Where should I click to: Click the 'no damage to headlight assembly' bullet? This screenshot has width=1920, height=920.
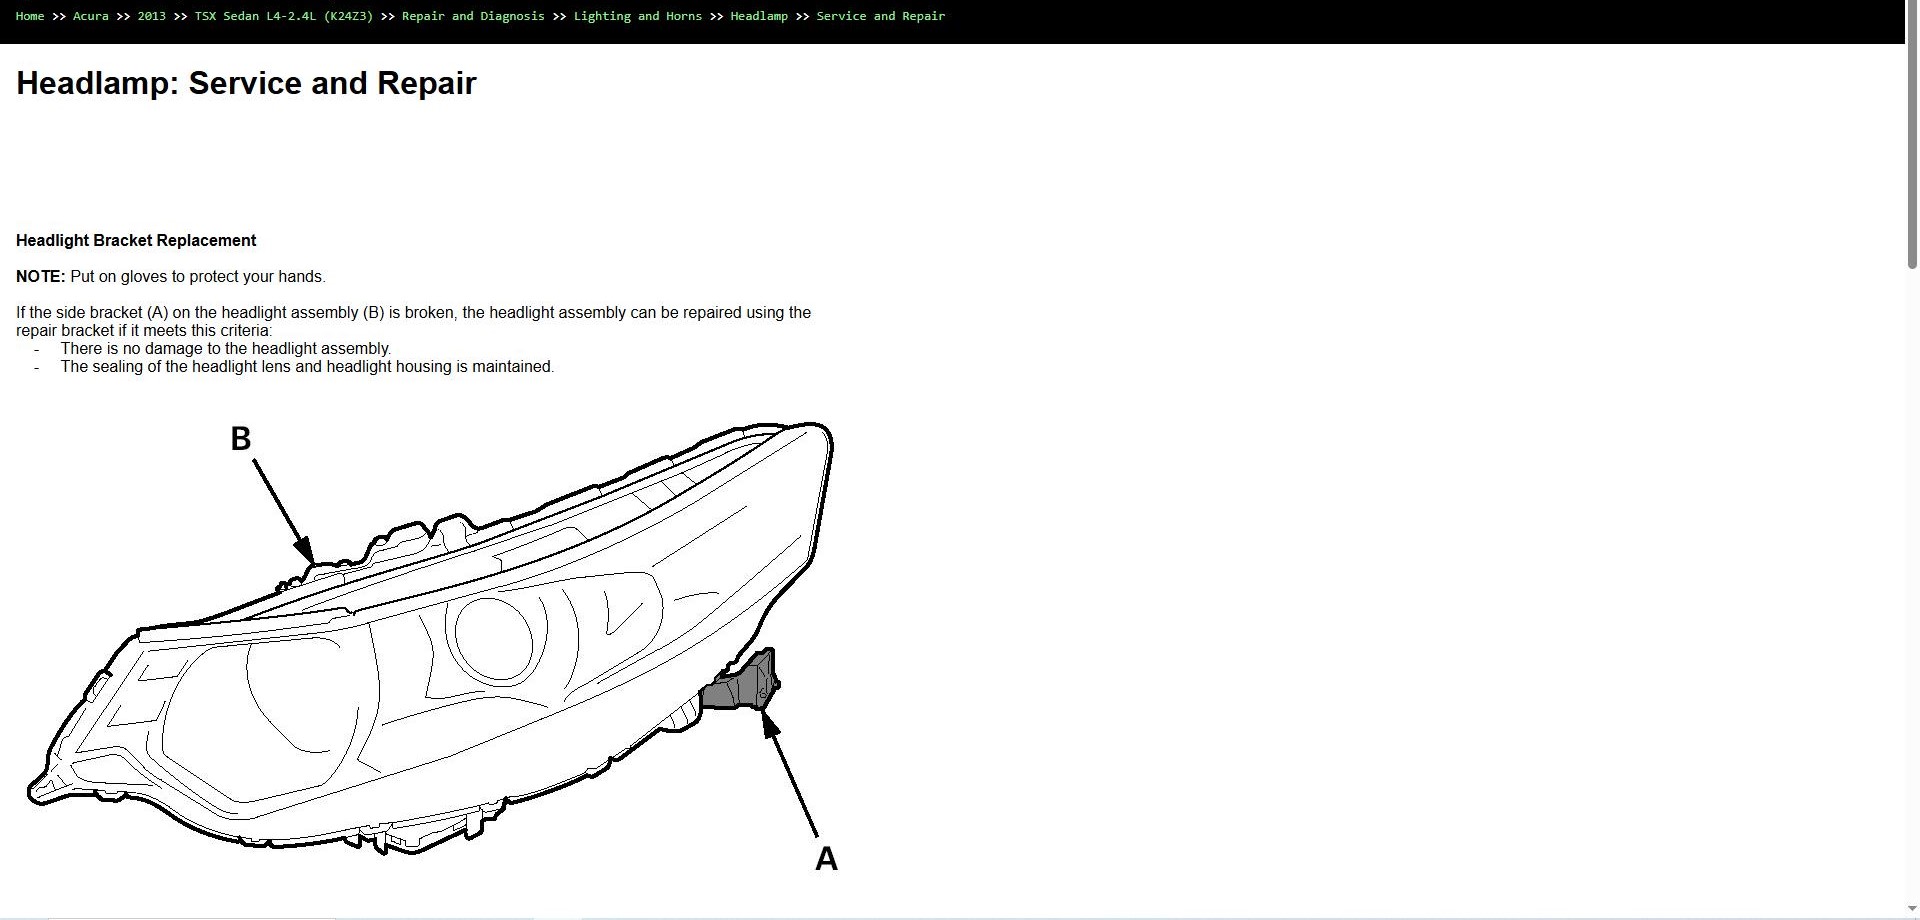[225, 349]
